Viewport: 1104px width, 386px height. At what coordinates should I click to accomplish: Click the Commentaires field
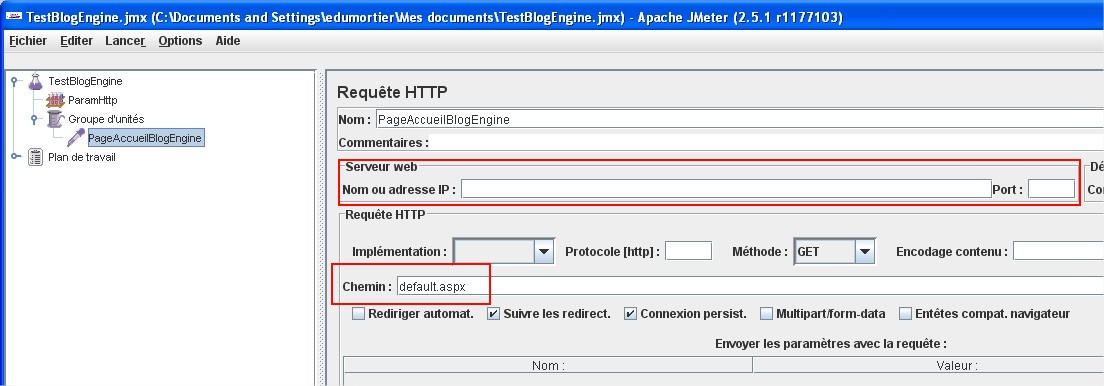pos(767,142)
